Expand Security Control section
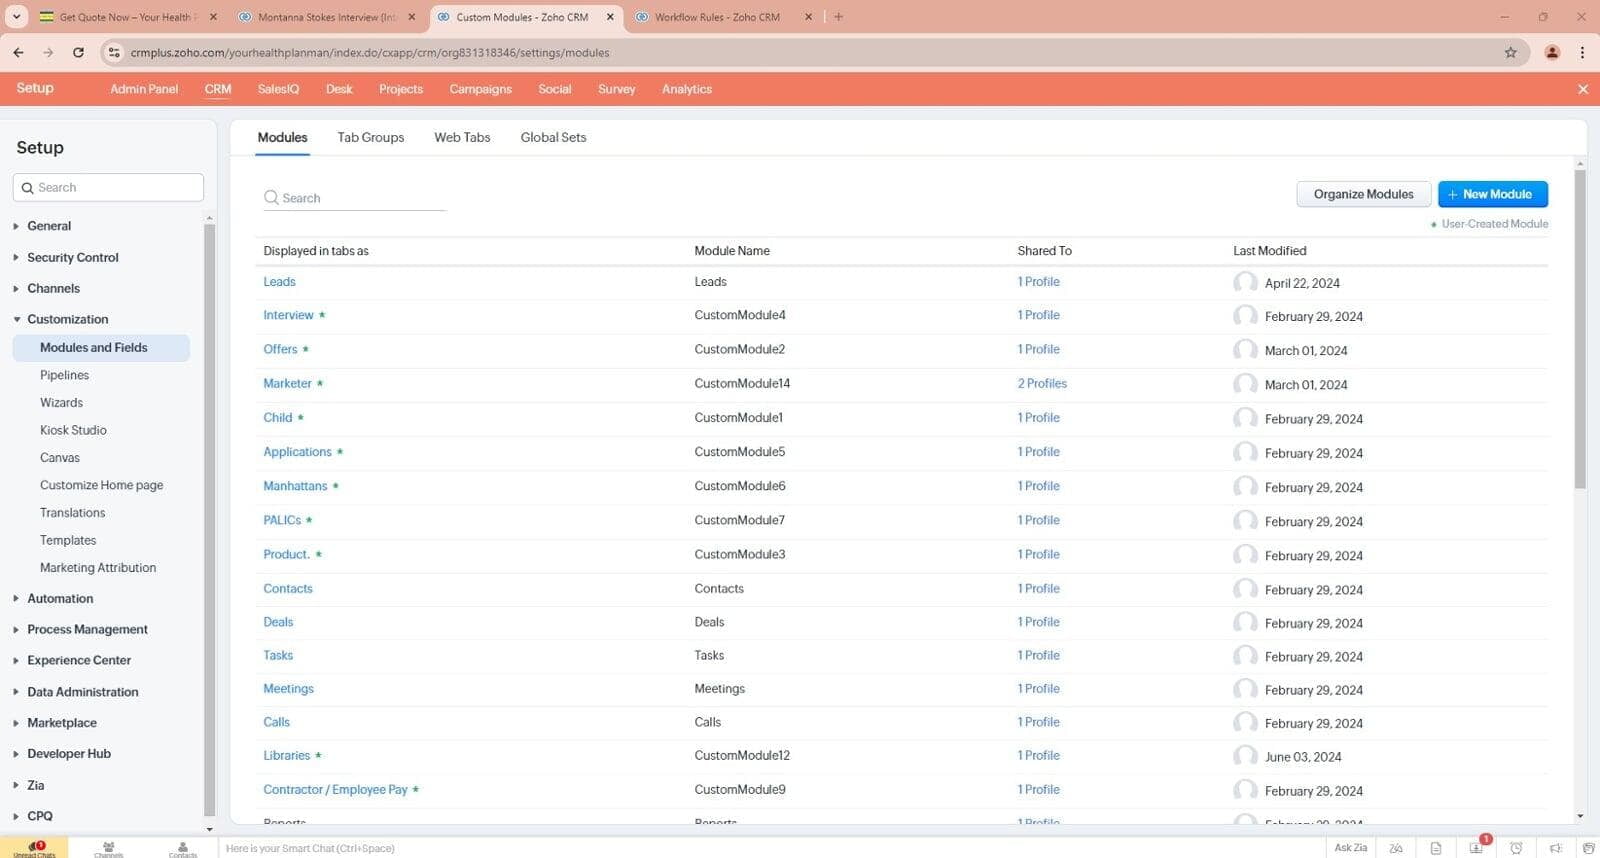 pyautogui.click(x=72, y=257)
